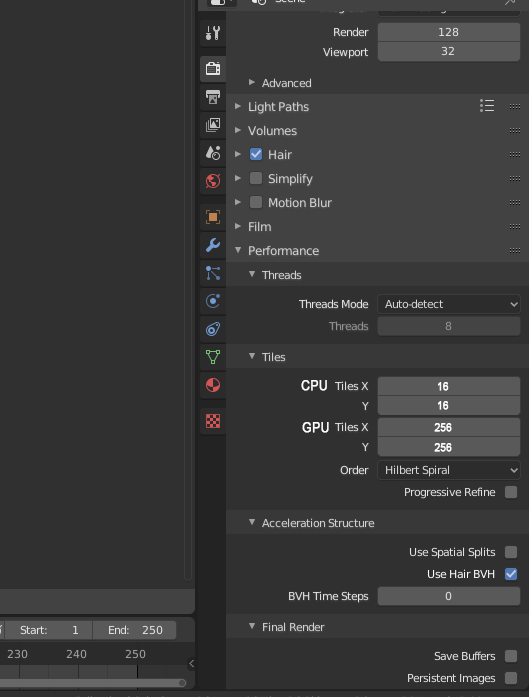Disable the Hair checkbox
This screenshot has width=529, height=697.
(x=256, y=154)
